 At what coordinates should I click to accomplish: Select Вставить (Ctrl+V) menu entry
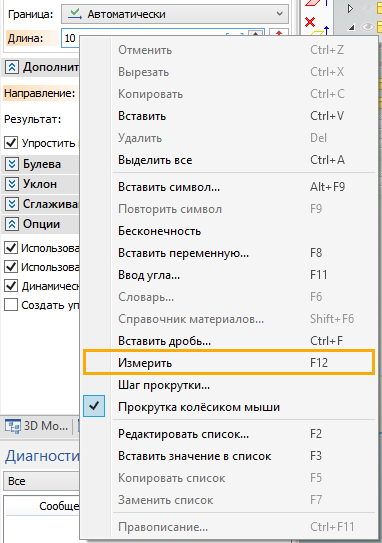[x=229, y=116]
